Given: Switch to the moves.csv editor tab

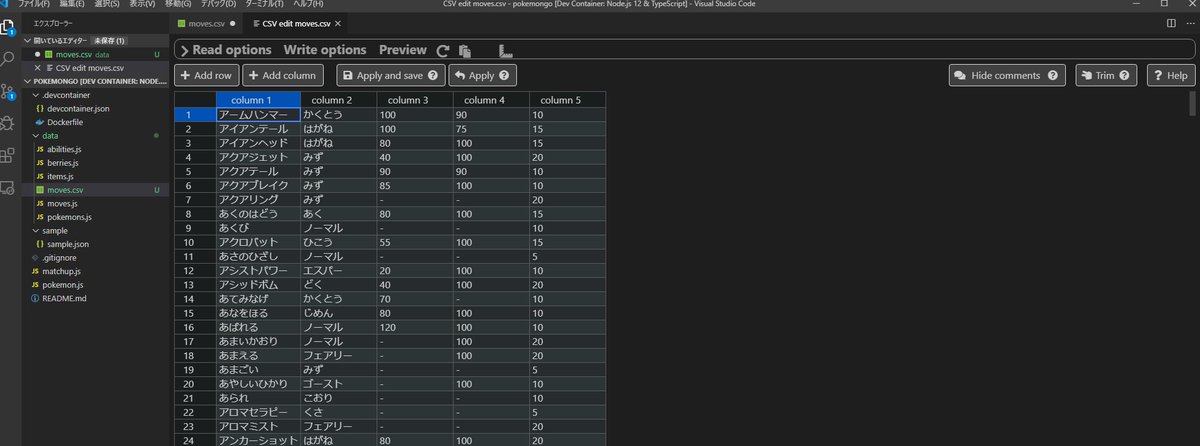Looking at the screenshot, I should pos(206,22).
